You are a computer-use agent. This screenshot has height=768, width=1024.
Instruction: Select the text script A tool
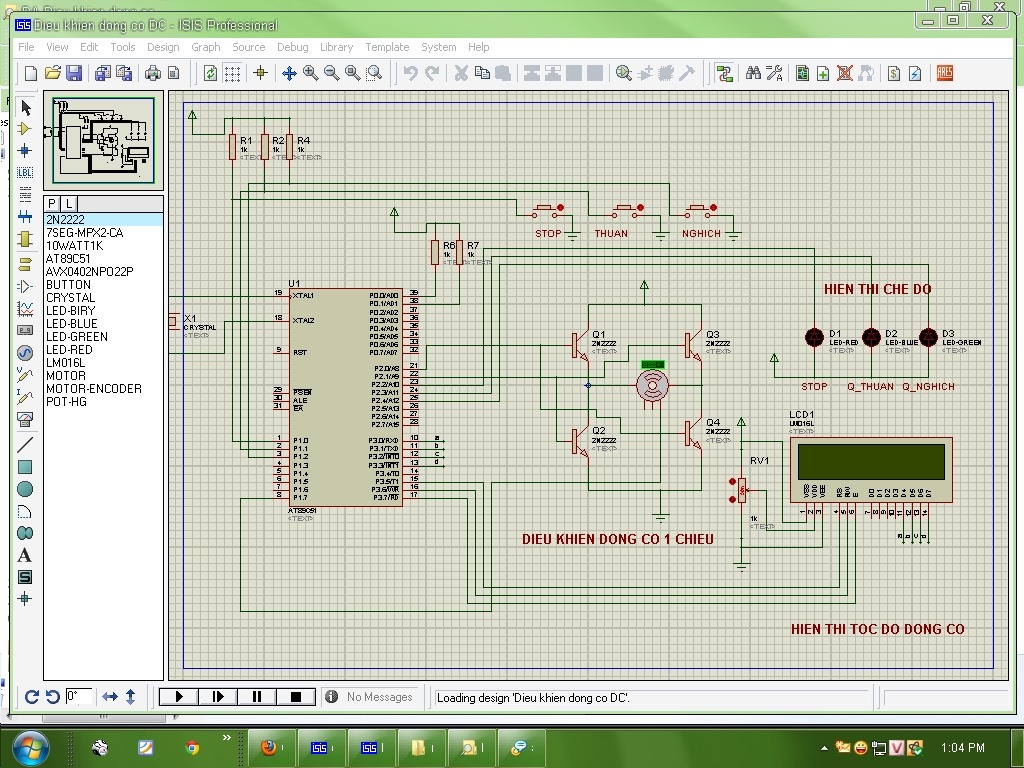[25, 556]
